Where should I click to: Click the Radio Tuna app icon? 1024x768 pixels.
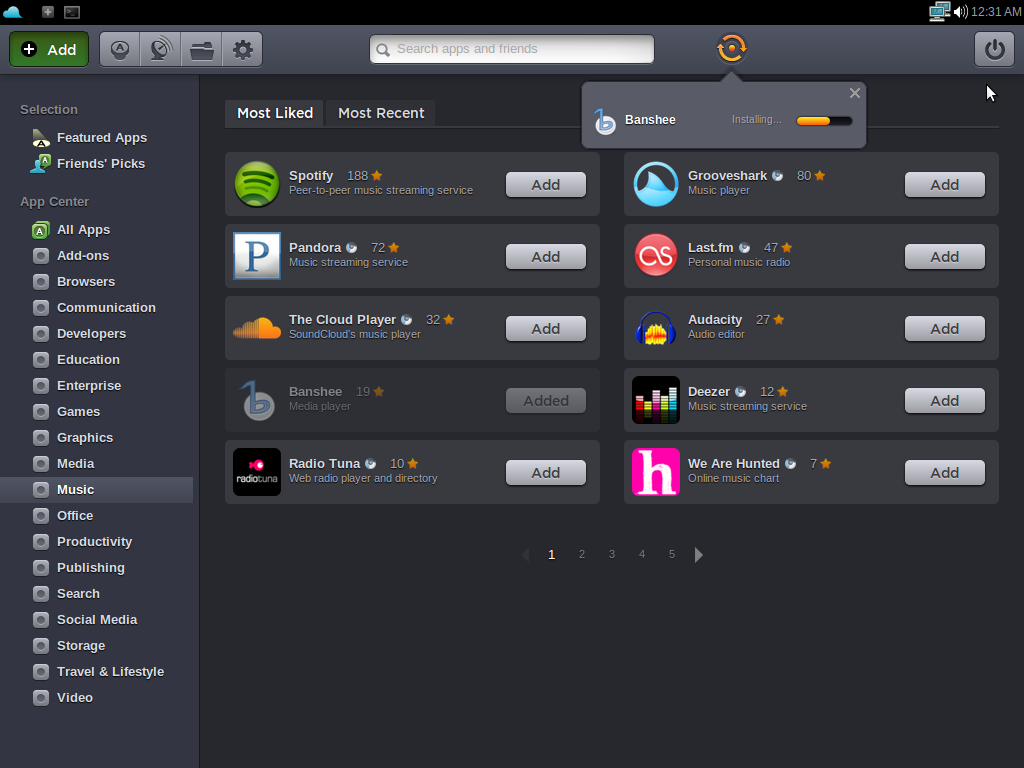257,472
